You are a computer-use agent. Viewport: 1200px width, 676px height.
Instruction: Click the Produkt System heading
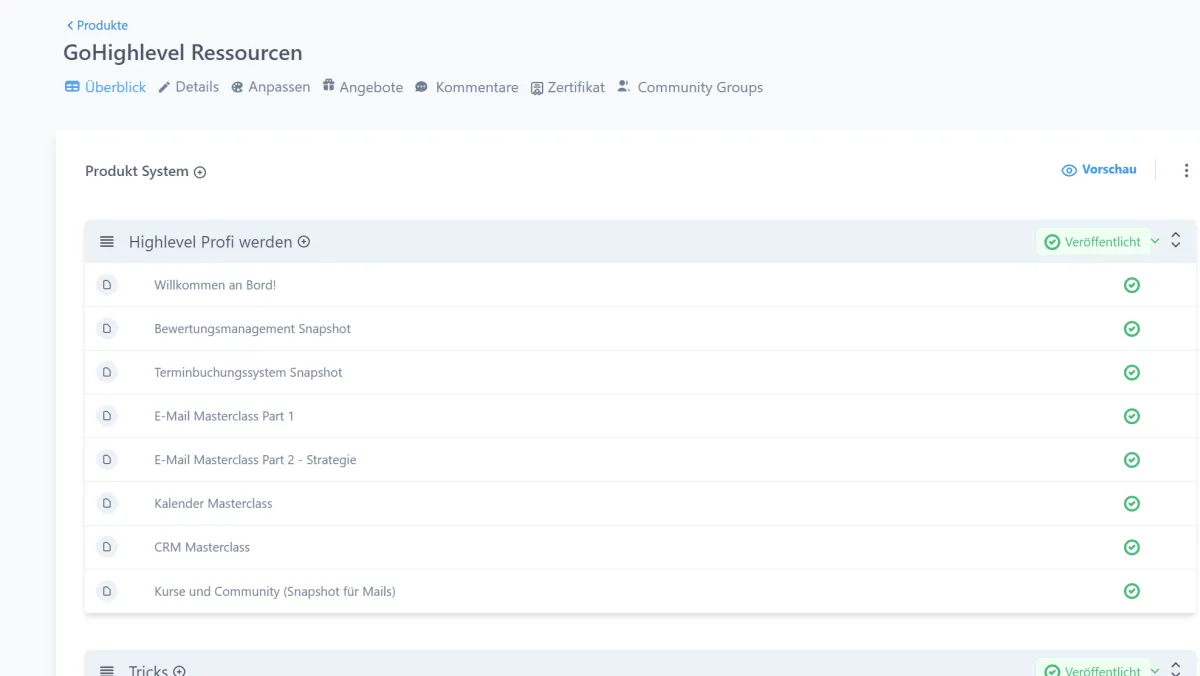[137, 171]
